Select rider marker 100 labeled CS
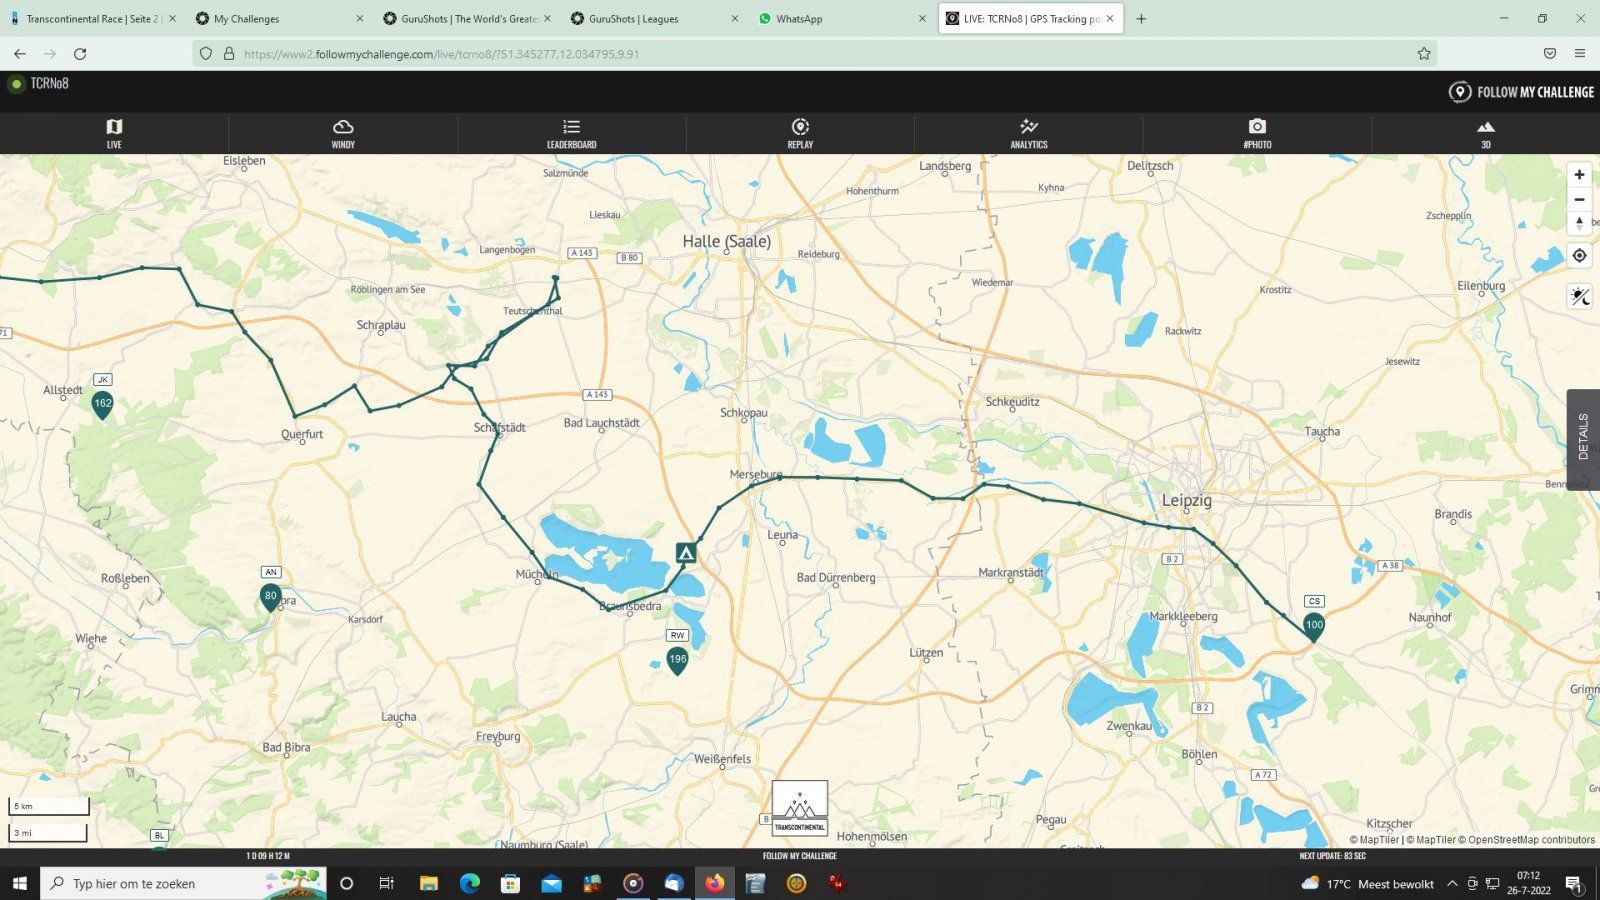 click(1314, 626)
